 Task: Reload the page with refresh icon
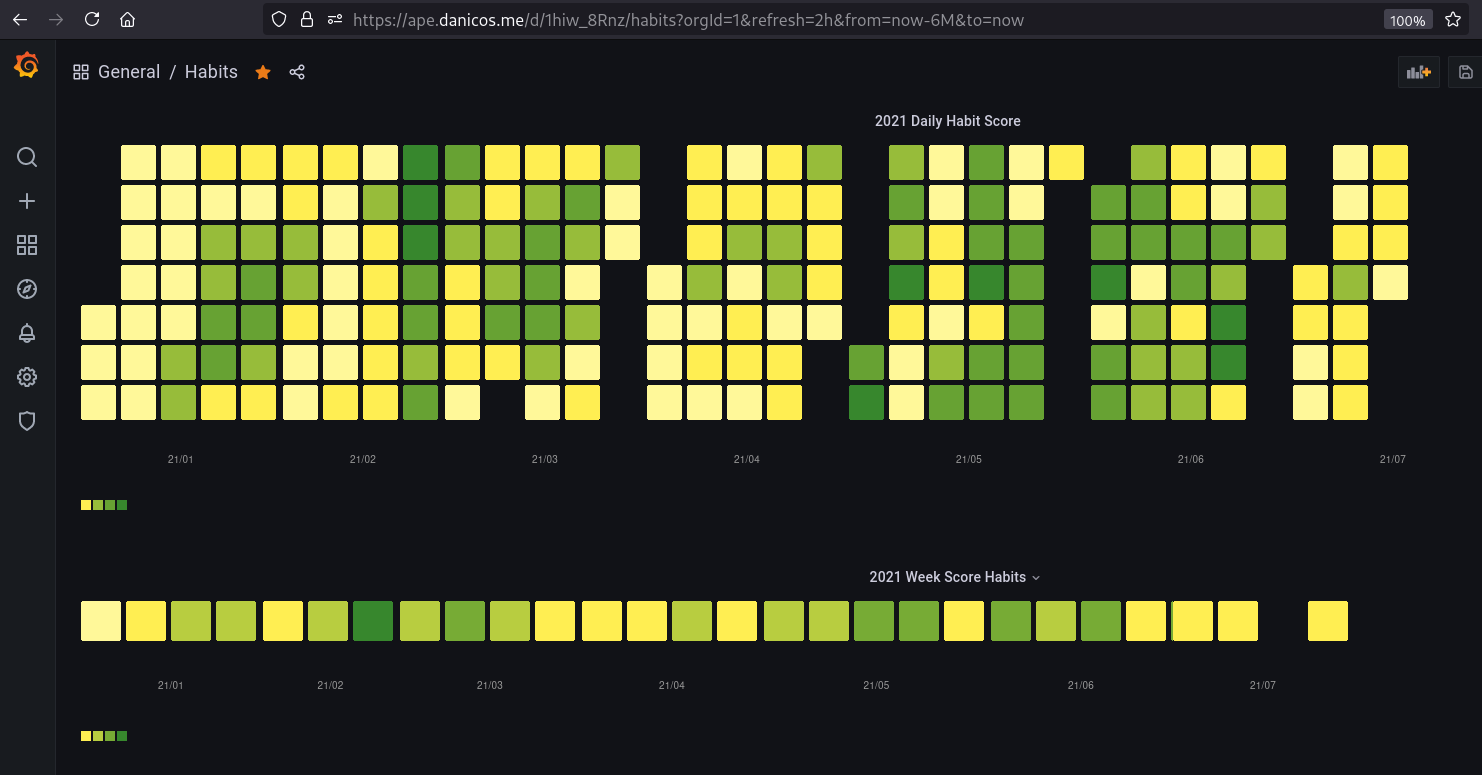(92, 19)
